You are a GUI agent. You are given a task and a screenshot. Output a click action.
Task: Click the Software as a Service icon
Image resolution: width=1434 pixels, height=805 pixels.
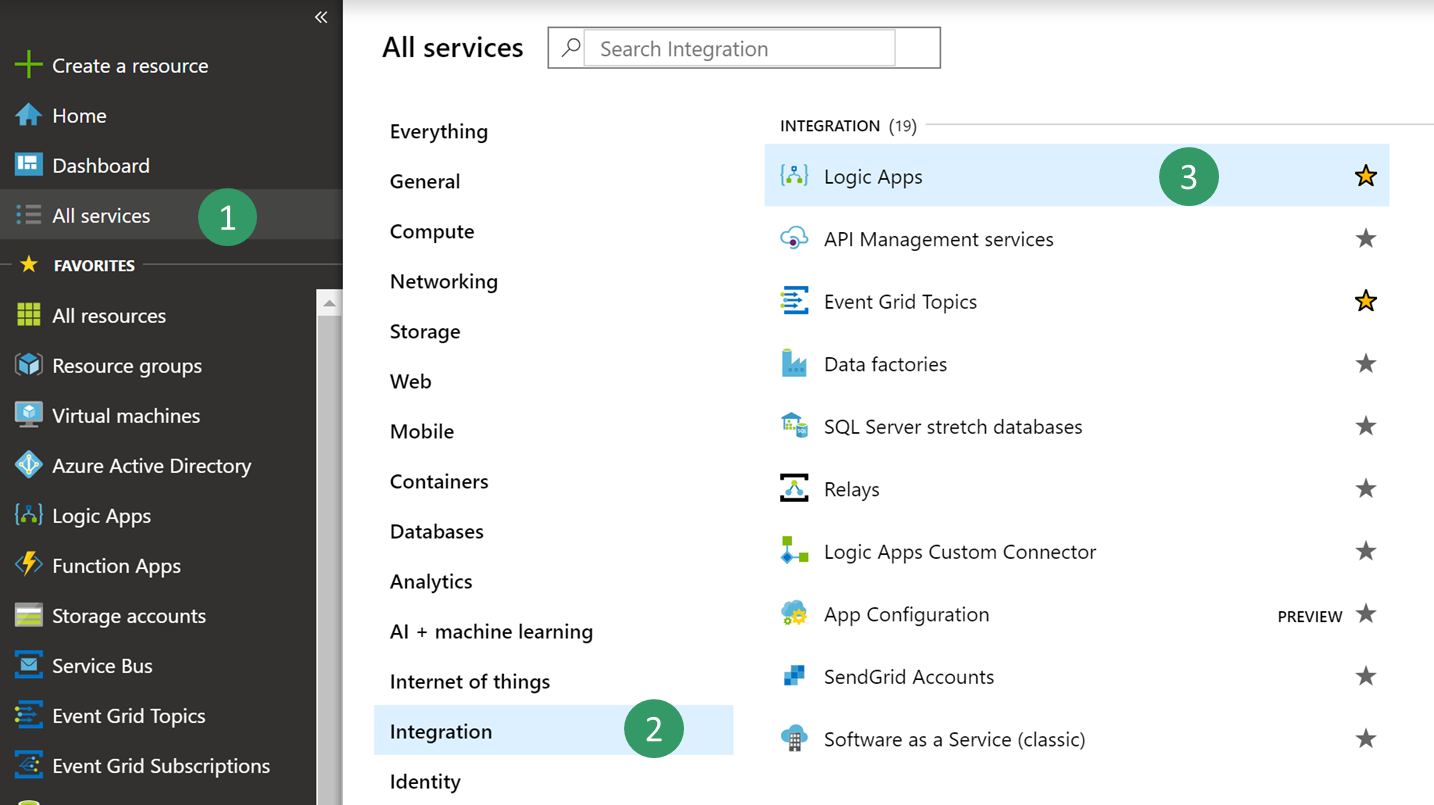[x=794, y=739]
